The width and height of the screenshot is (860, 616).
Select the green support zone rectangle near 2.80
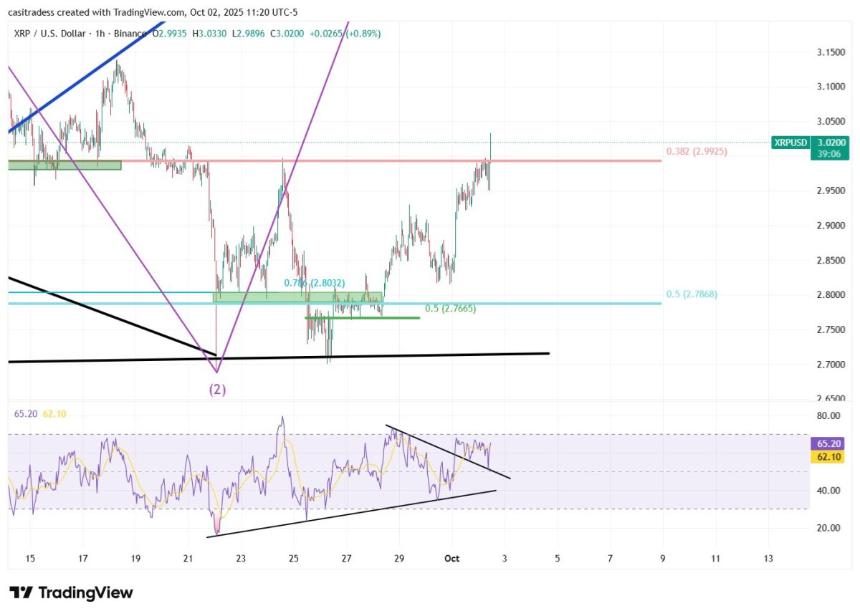[x=298, y=297]
